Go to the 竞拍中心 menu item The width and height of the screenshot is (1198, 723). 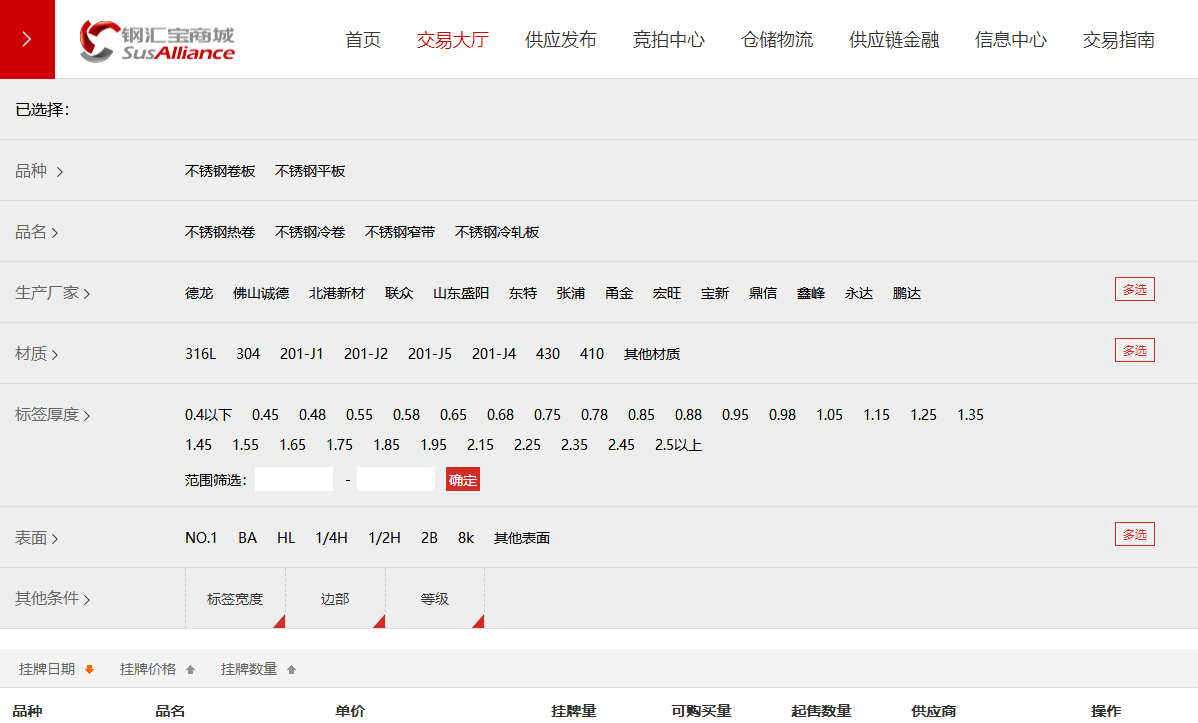tap(669, 40)
